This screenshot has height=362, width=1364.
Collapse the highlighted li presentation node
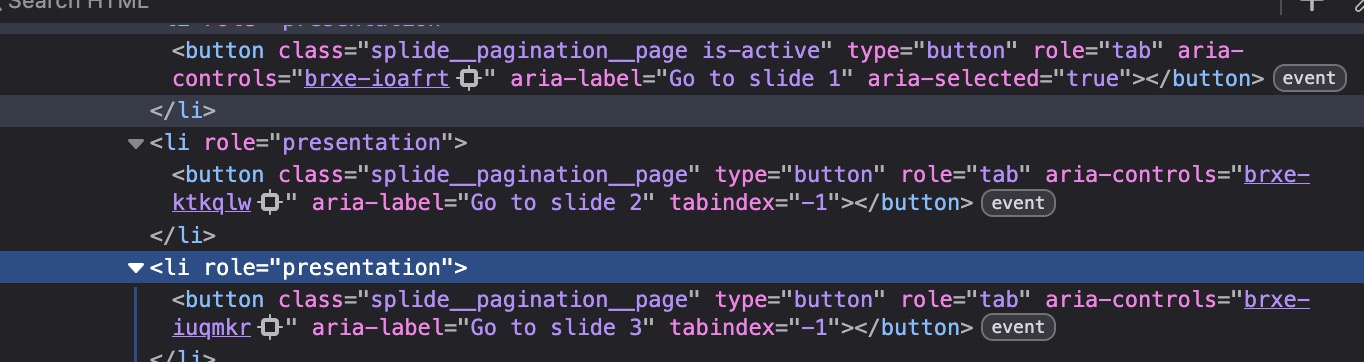pos(136,267)
